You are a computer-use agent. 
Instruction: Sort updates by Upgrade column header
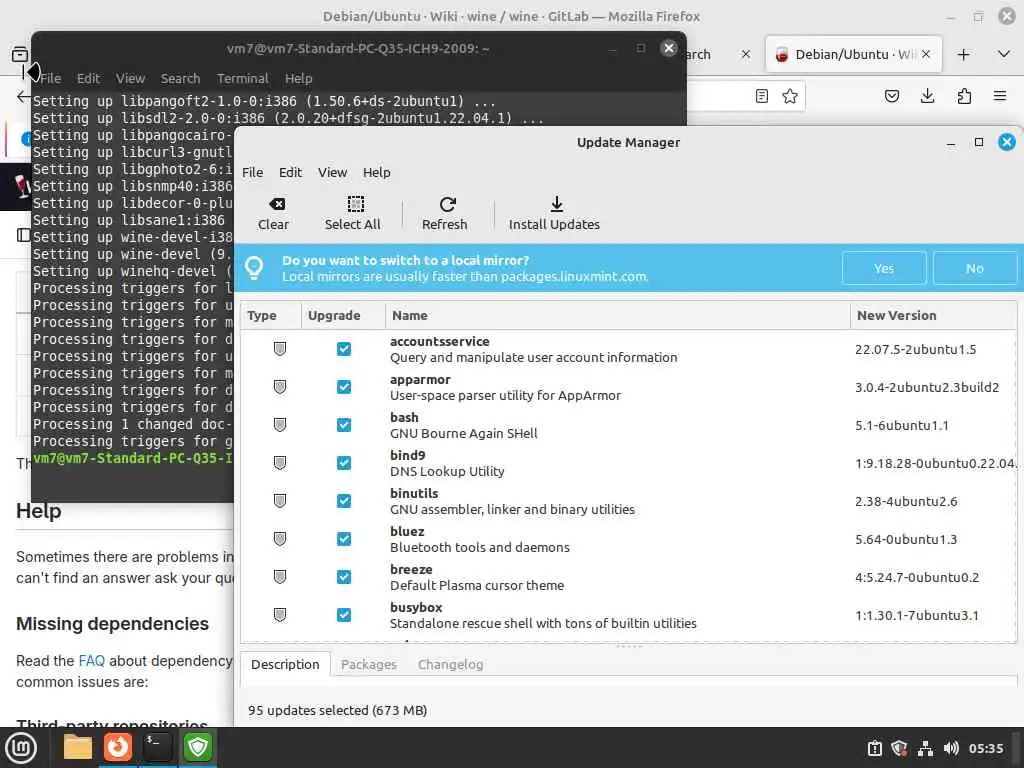[x=343, y=315]
